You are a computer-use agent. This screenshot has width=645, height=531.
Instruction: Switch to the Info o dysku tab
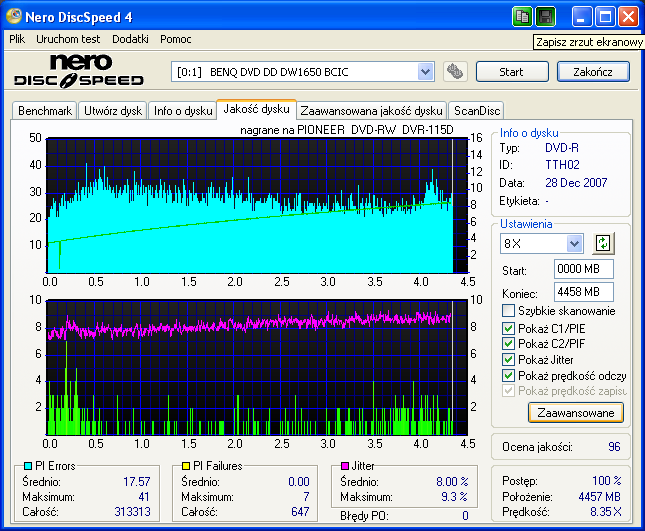pyautogui.click(x=183, y=111)
